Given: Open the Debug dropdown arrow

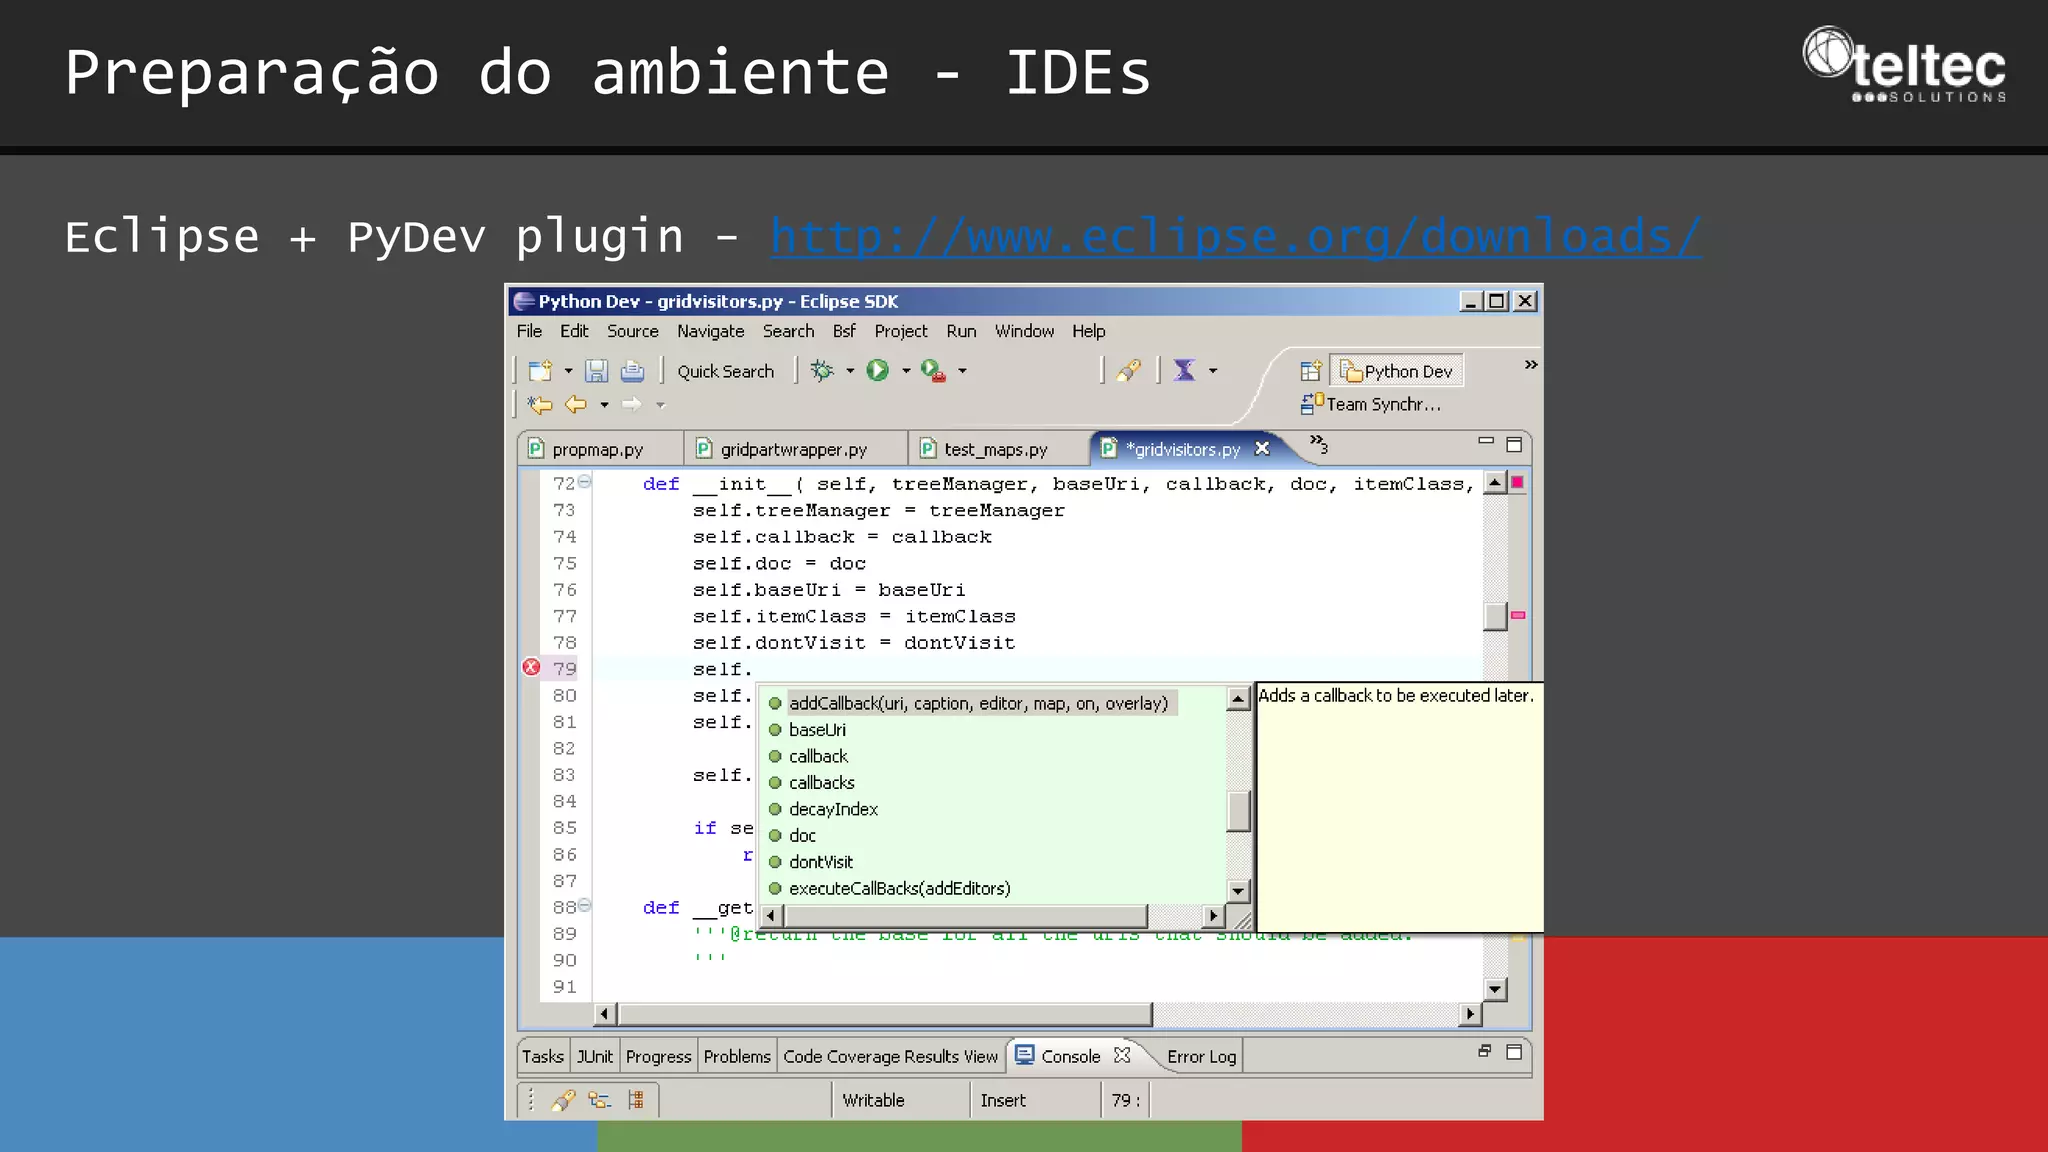Looking at the screenshot, I should click(x=850, y=371).
